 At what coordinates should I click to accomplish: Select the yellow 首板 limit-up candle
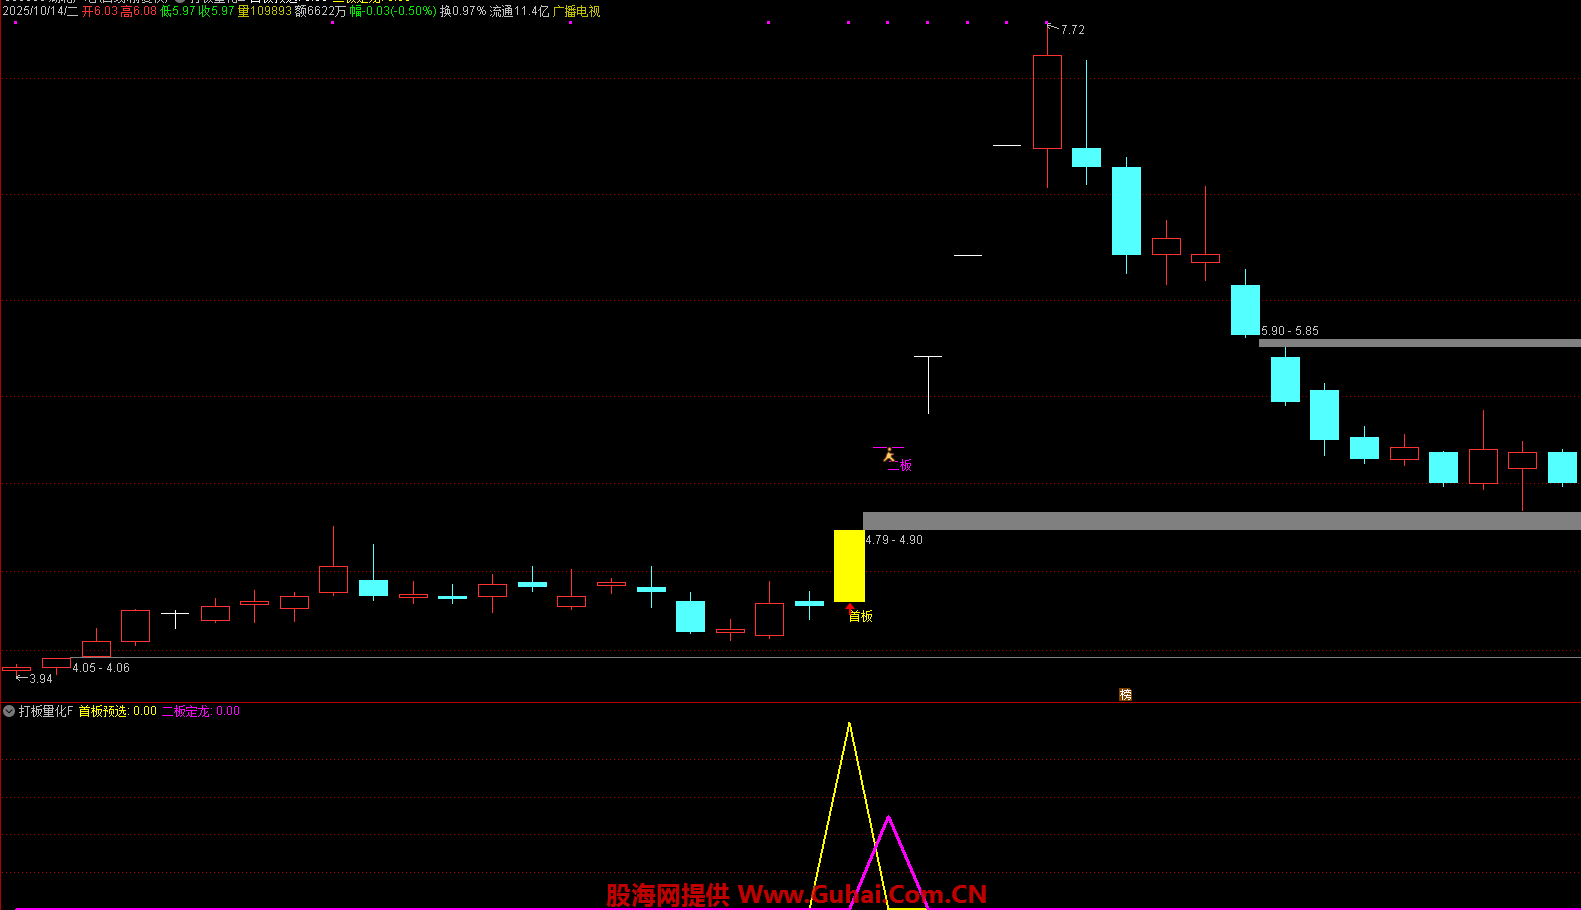coord(849,565)
